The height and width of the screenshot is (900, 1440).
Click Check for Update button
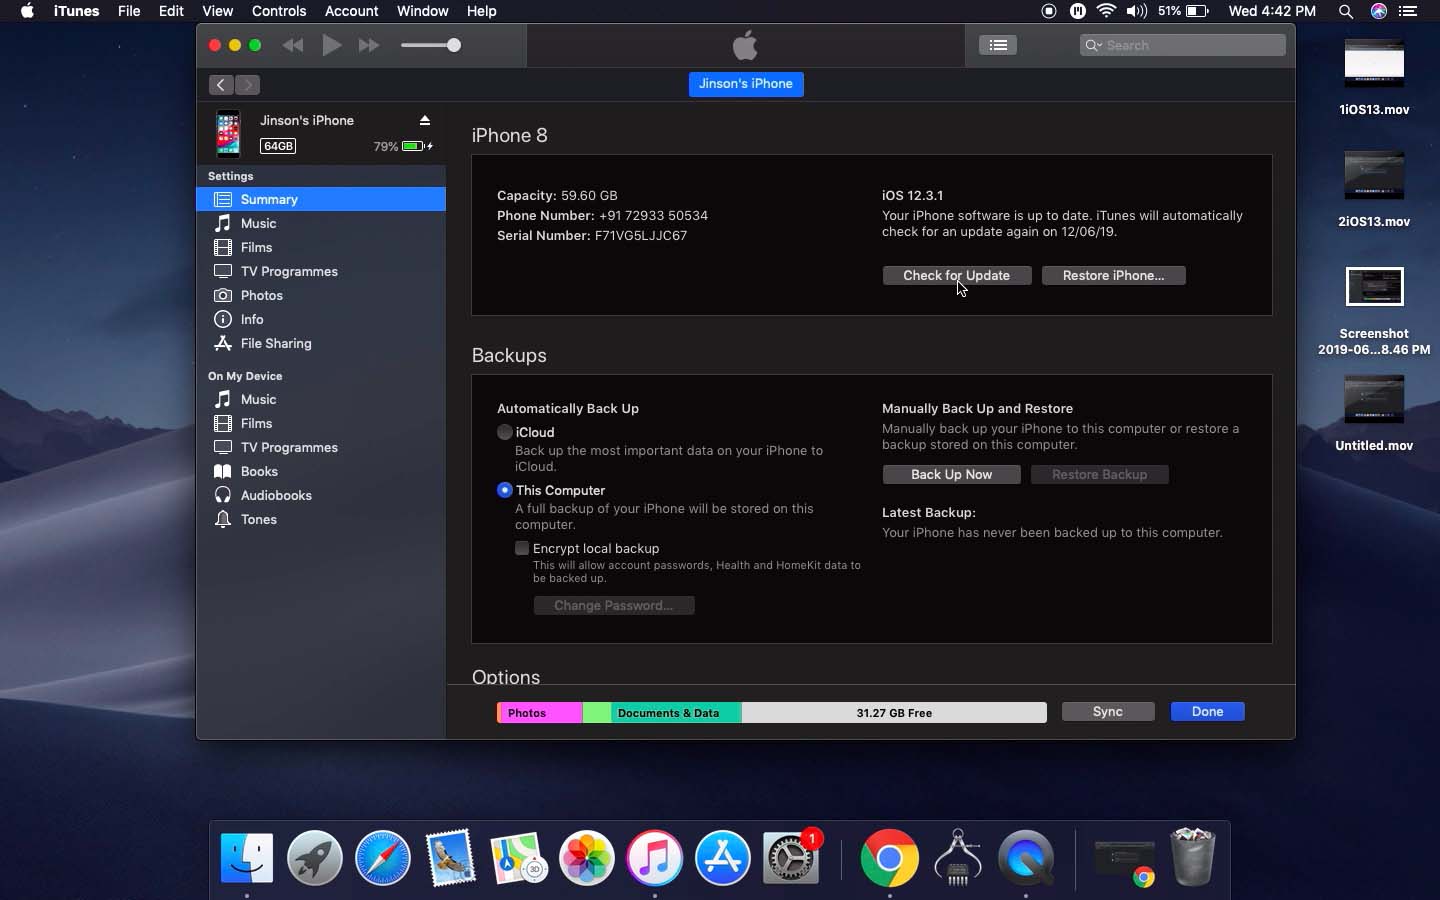coord(957,275)
